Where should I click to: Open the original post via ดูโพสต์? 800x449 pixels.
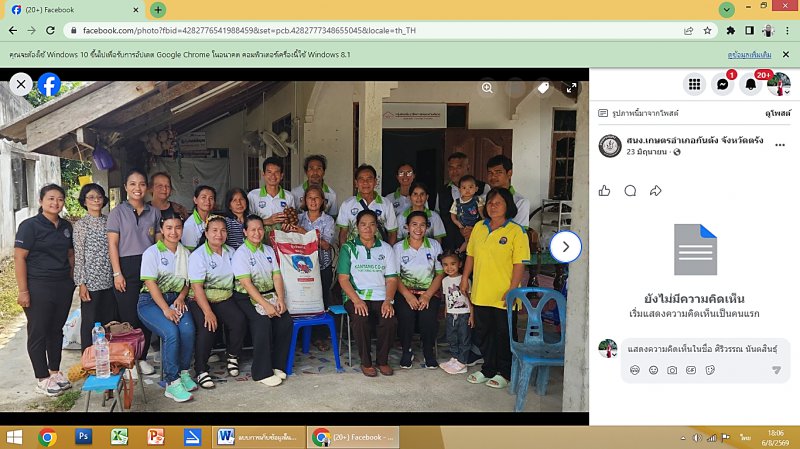(x=778, y=113)
